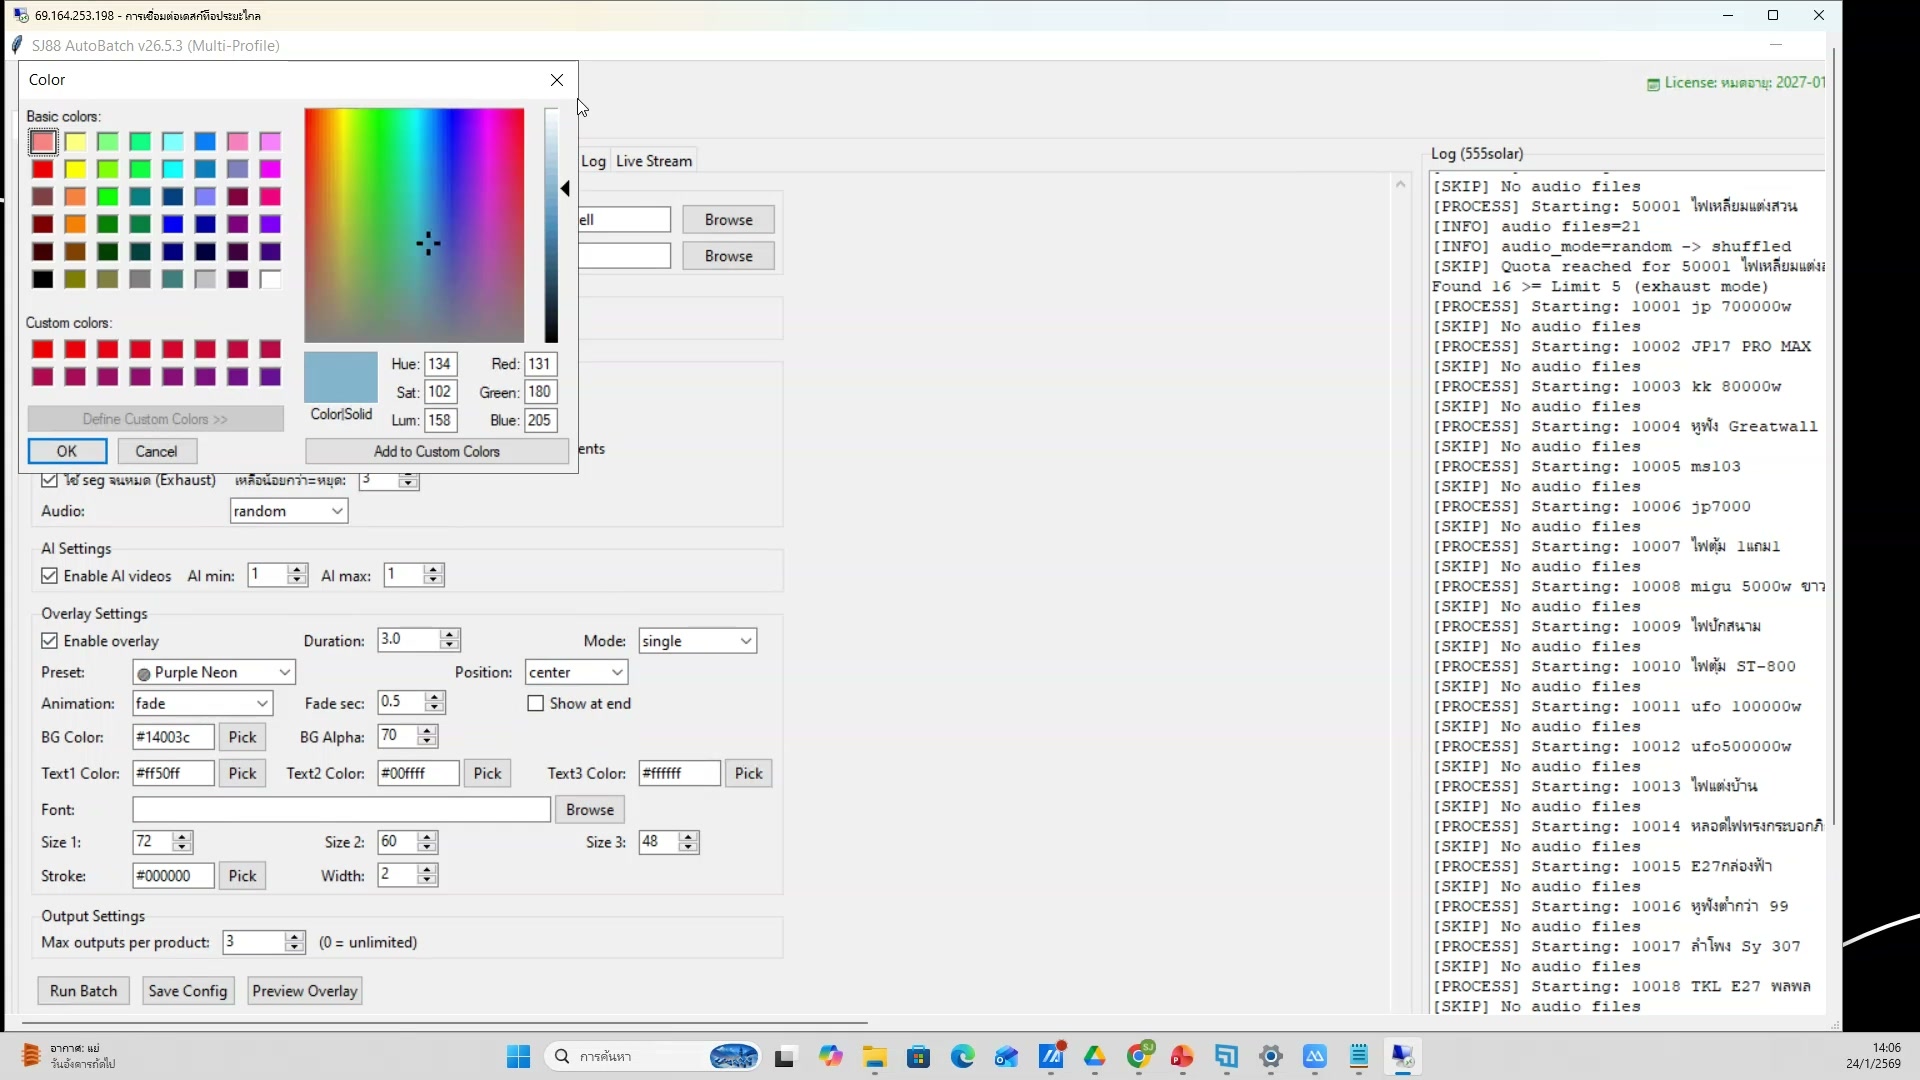The image size is (1920, 1080).
Task: Open PowerPoint from the taskbar
Action: (x=1183, y=1057)
